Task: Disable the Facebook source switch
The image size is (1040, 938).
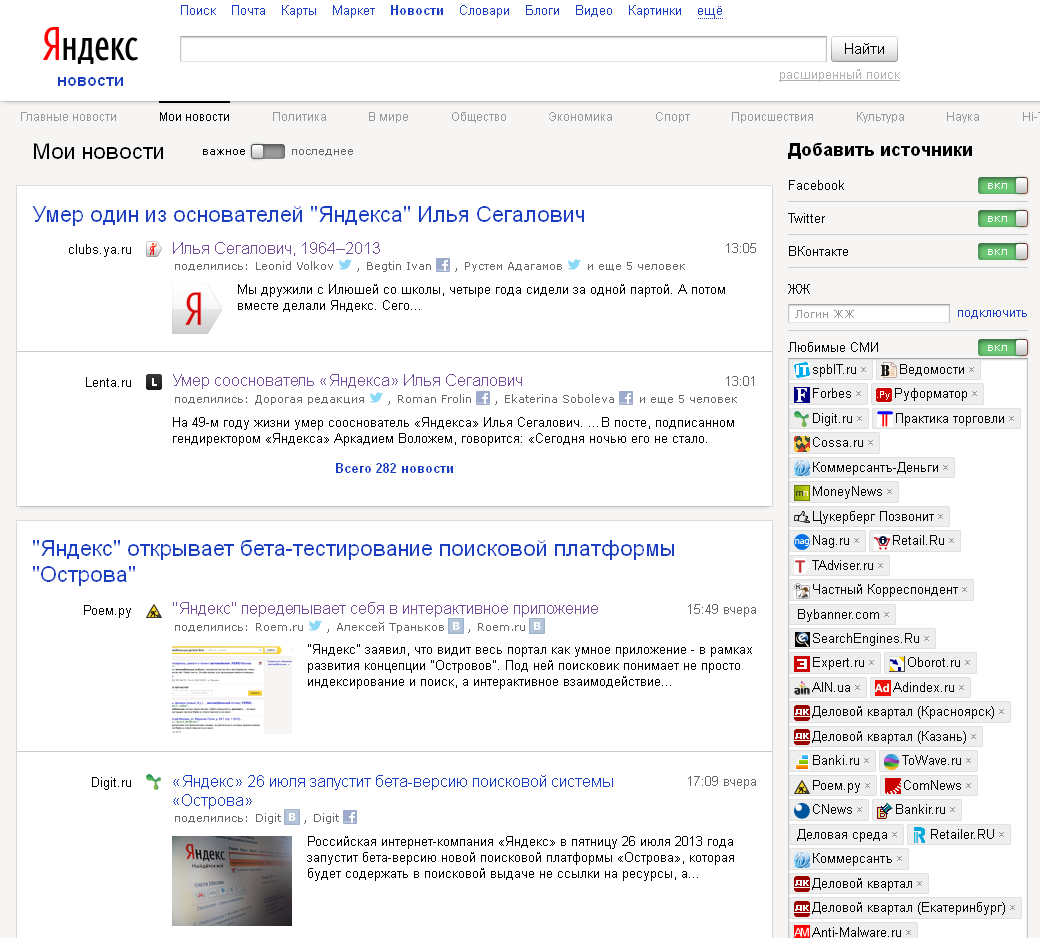Action: (1002, 186)
